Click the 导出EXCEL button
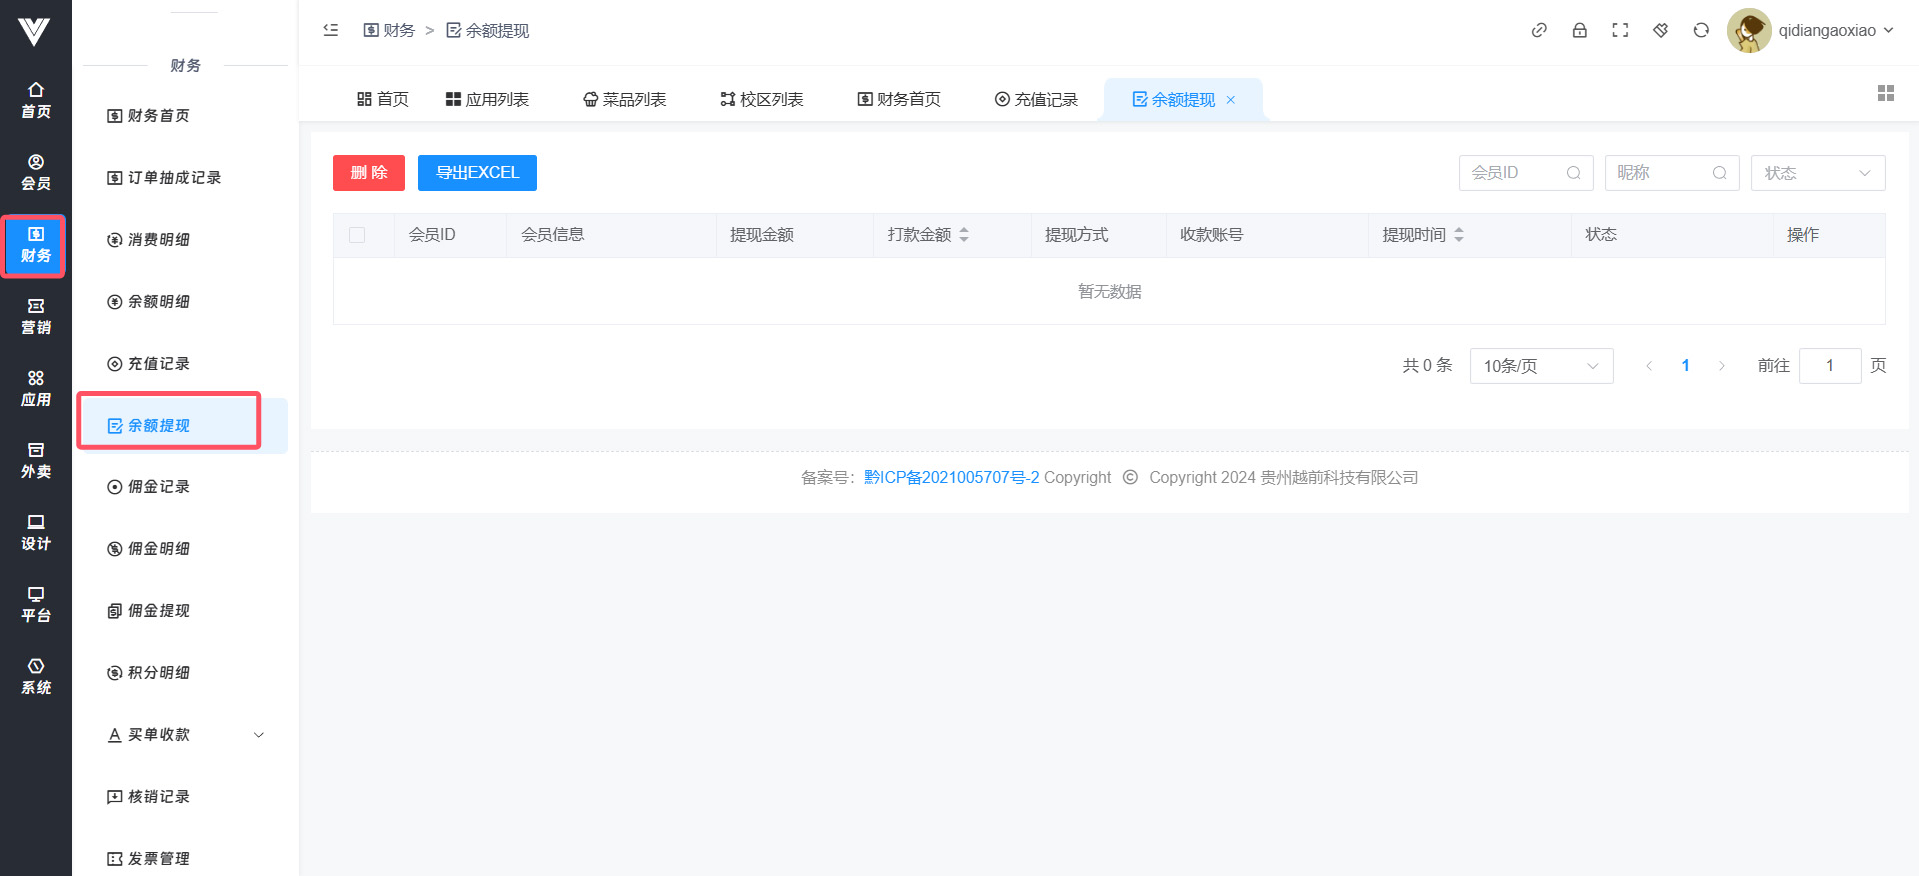Image resolution: width=1919 pixels, height=876 pixels. point(477,173)
